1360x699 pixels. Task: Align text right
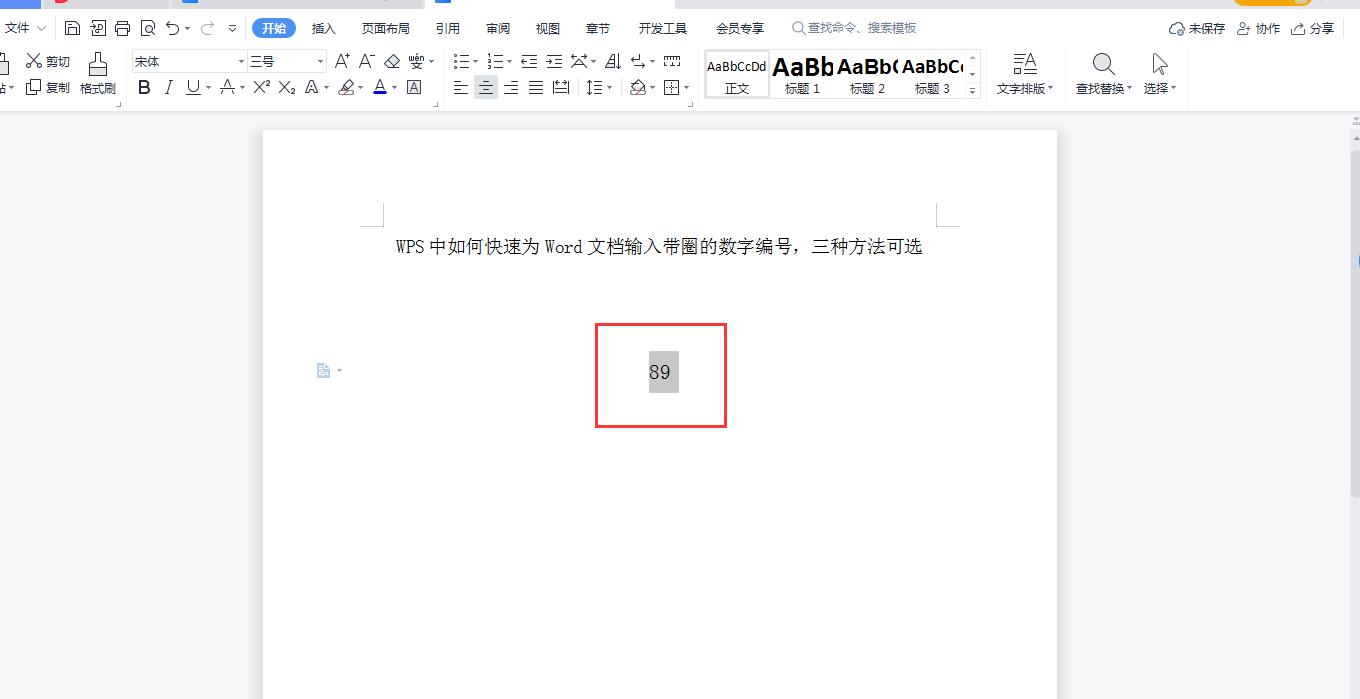coord(511,88)
